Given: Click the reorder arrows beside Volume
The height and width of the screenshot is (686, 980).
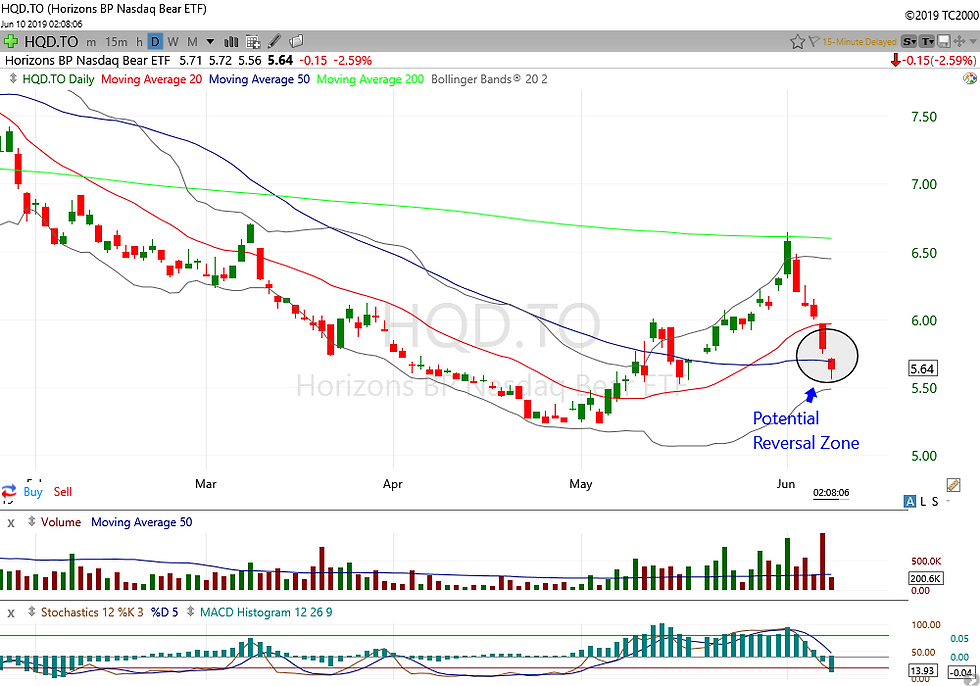Looking at the screenshot, I should pyautogui.click(x=32, y=521).
